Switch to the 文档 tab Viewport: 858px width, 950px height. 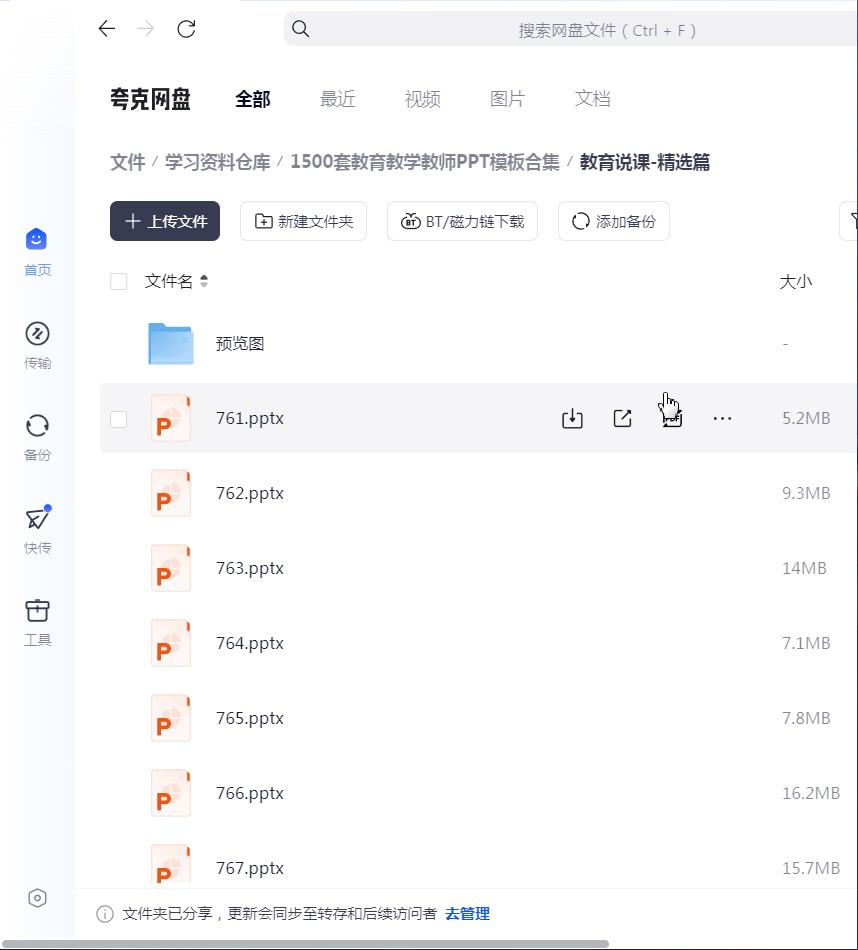coord(592,99)
